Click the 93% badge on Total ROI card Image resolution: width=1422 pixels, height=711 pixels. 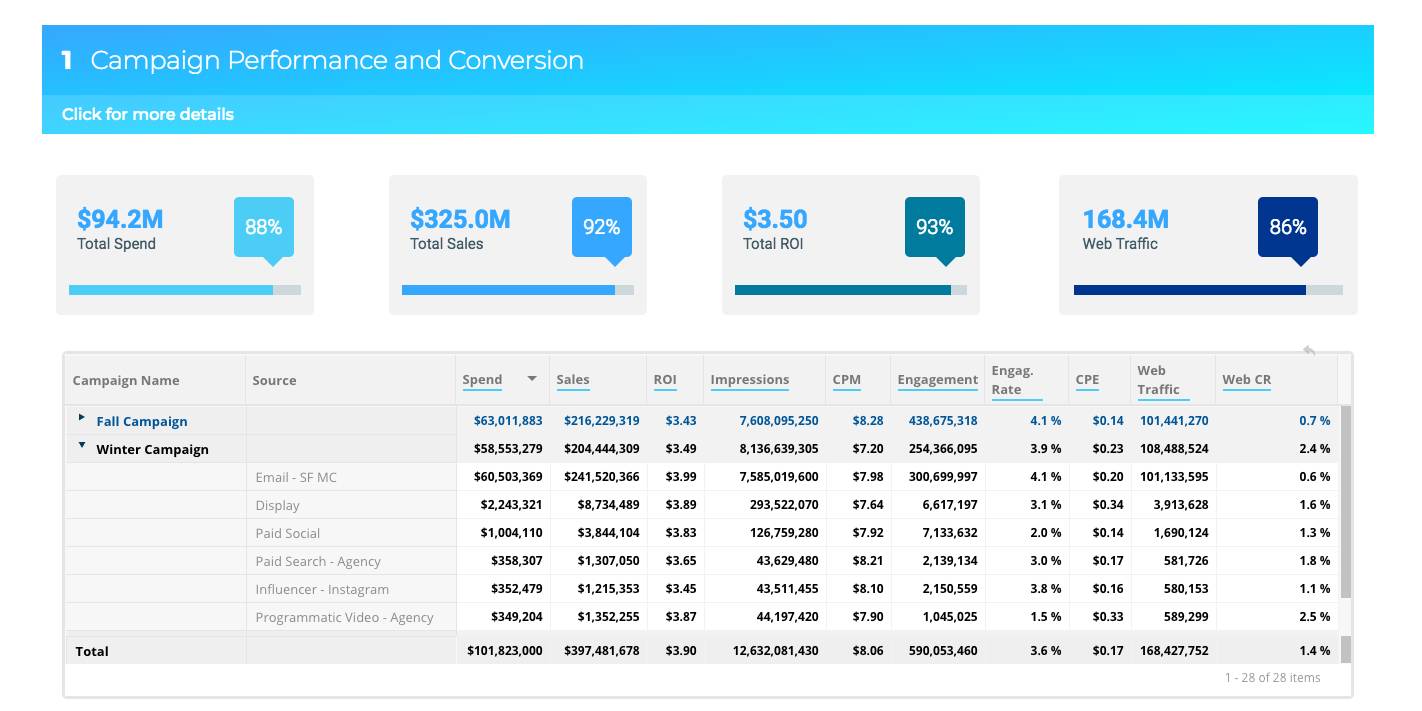coord(934,227)
